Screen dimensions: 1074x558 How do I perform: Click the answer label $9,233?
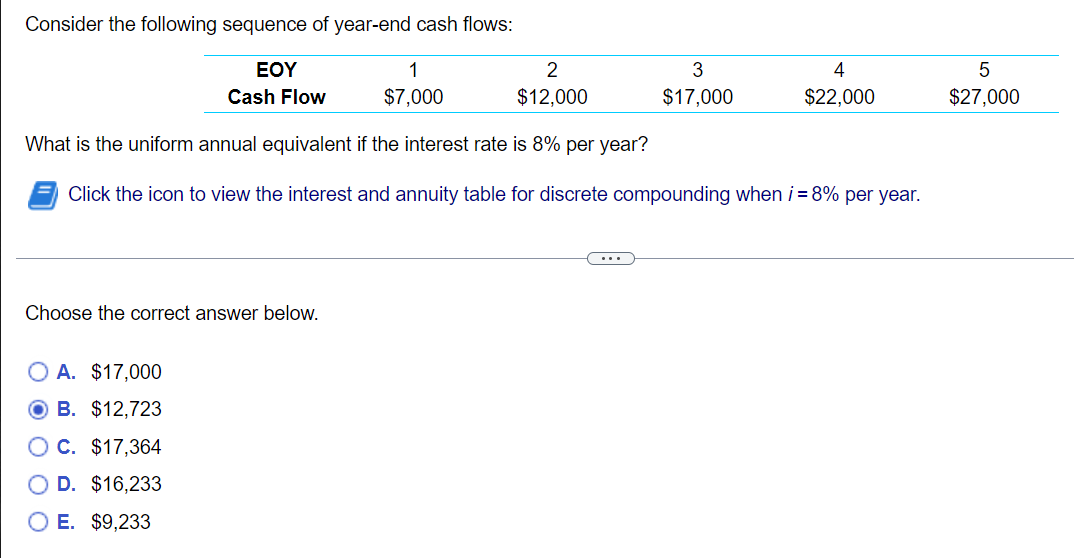(x=121, y=522)
